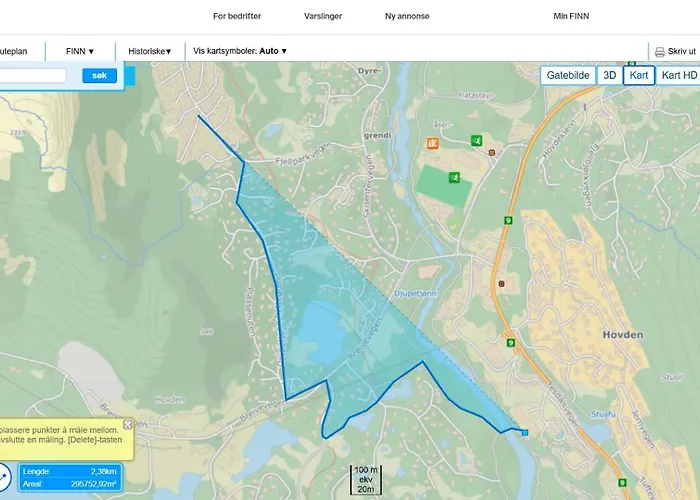The image size is (700, 500).
Task: Click the green ski symbol near åsen
Action: [x=476, y=141]
